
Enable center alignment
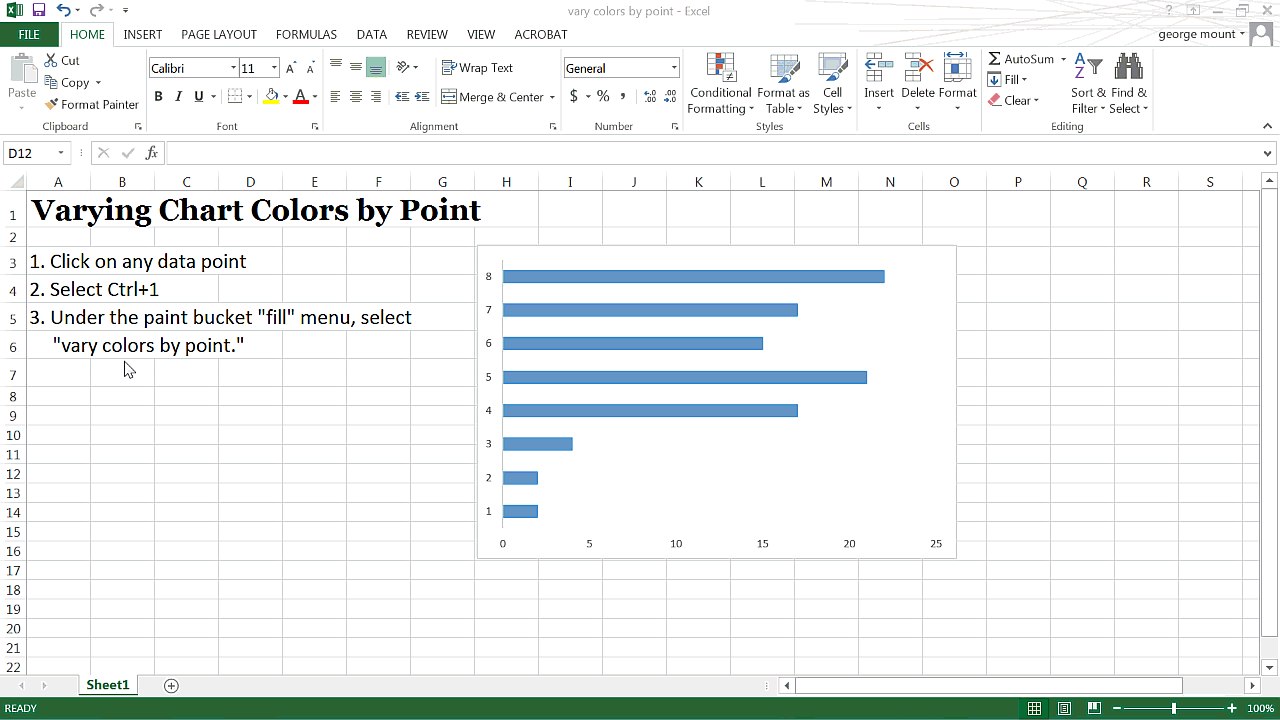[x=356, y=96]
